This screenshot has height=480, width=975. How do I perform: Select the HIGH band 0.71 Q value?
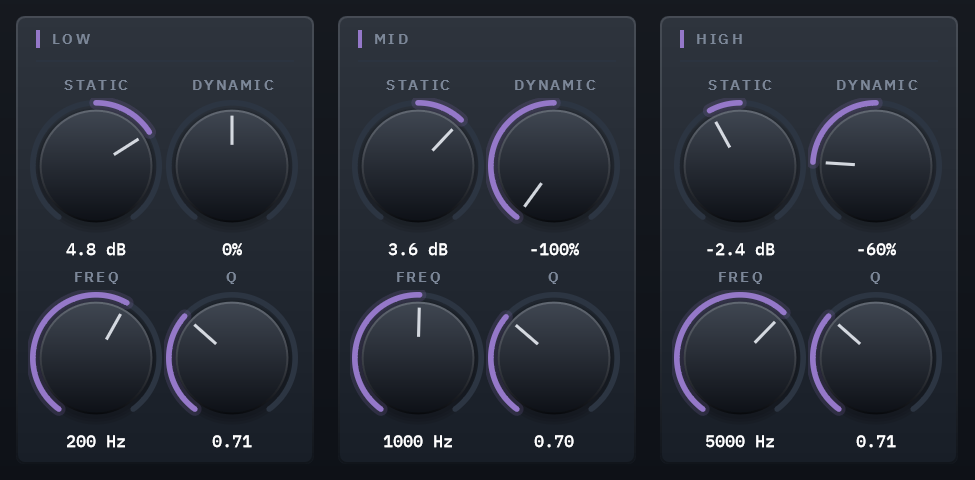click(x=876, y=442)
